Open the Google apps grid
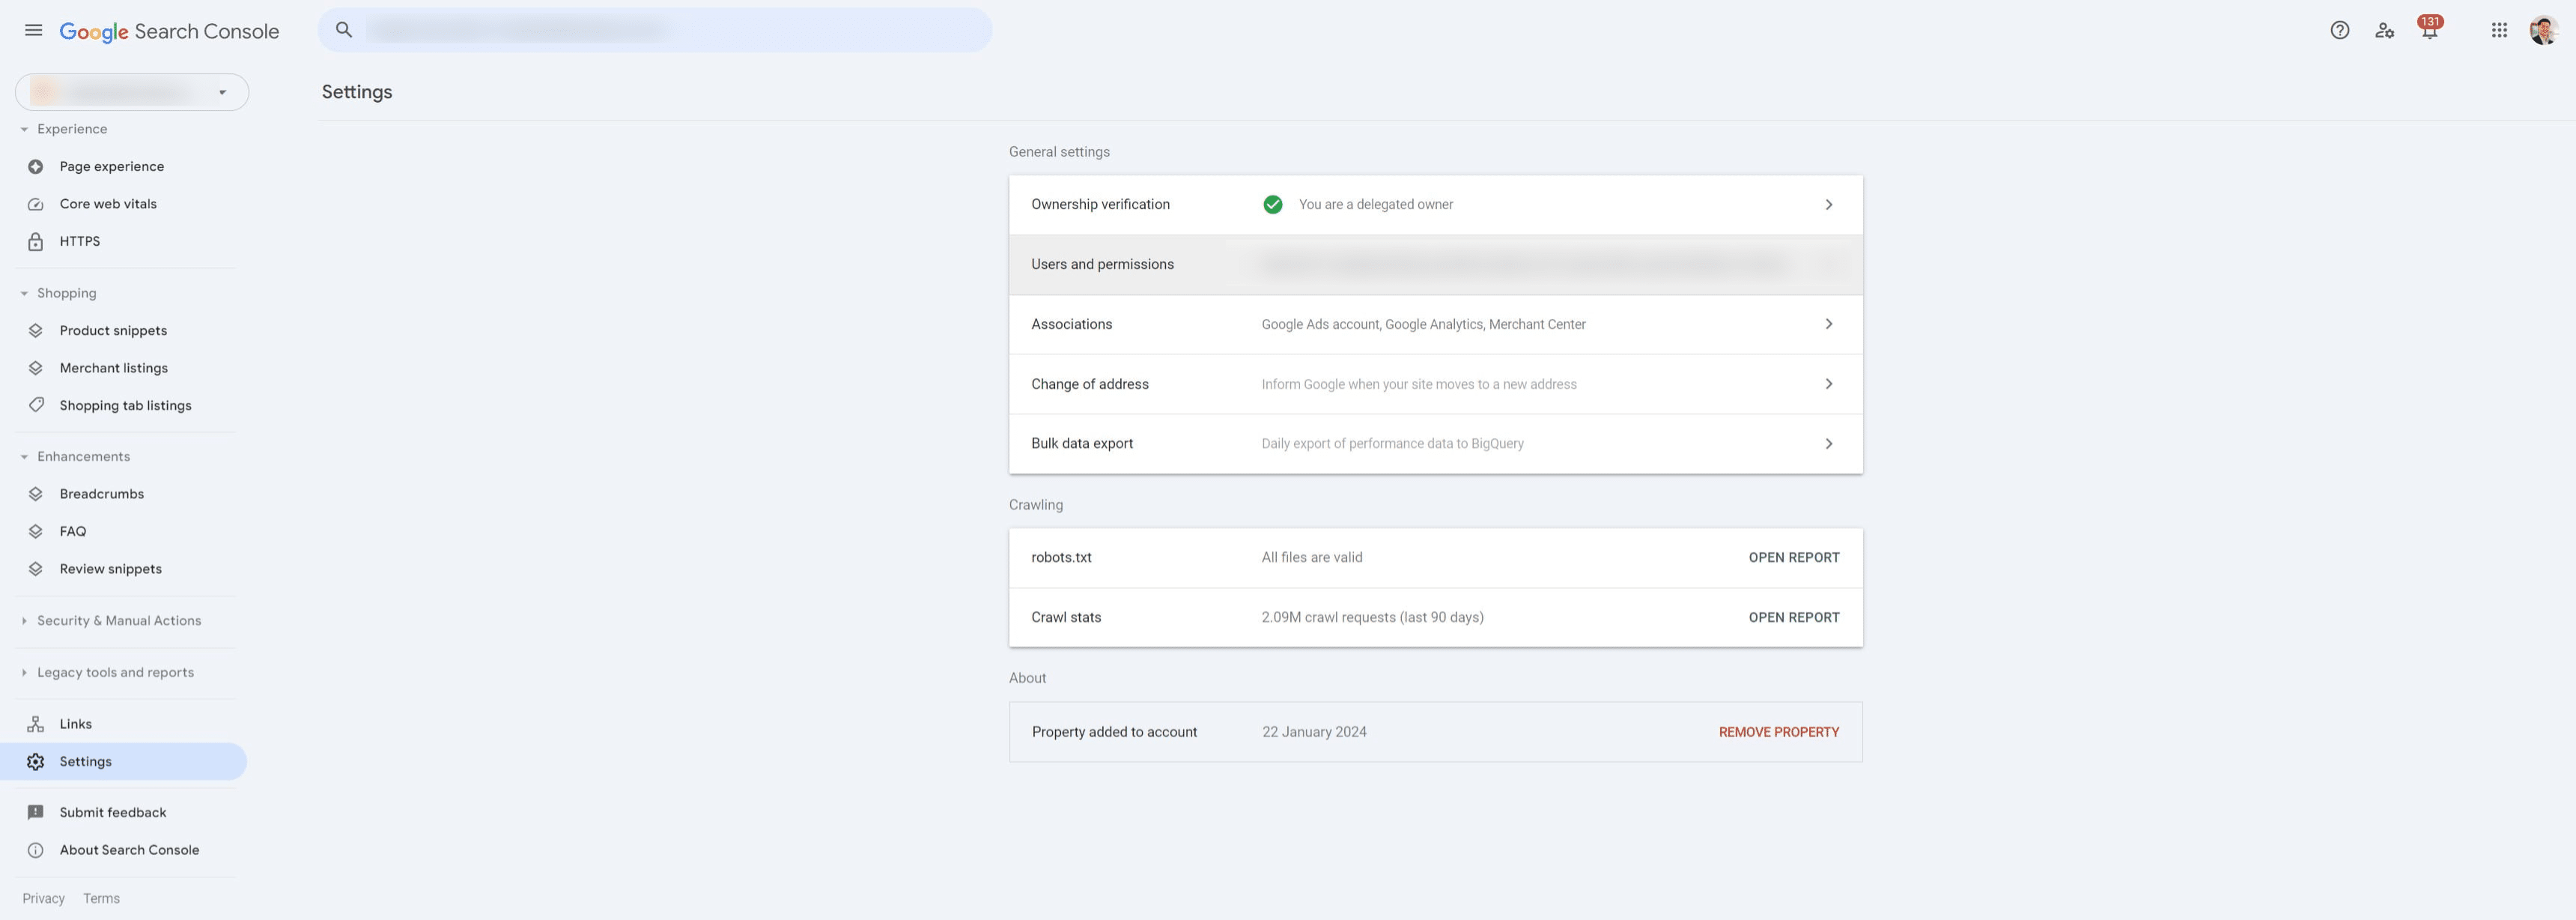2576x920 pixels. click(2499, 30)
